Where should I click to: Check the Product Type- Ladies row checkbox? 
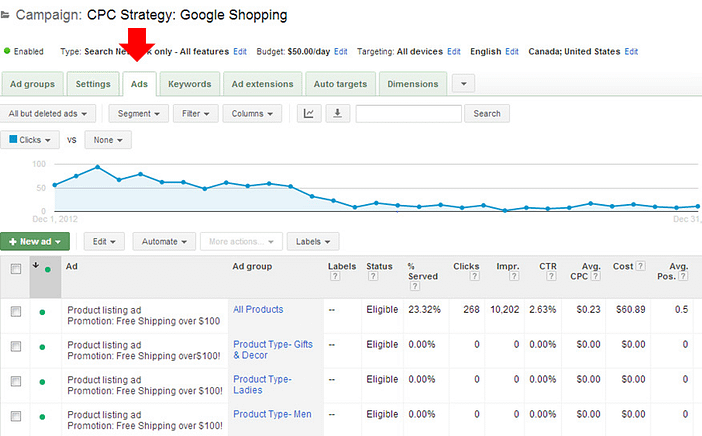click(16, 381)
